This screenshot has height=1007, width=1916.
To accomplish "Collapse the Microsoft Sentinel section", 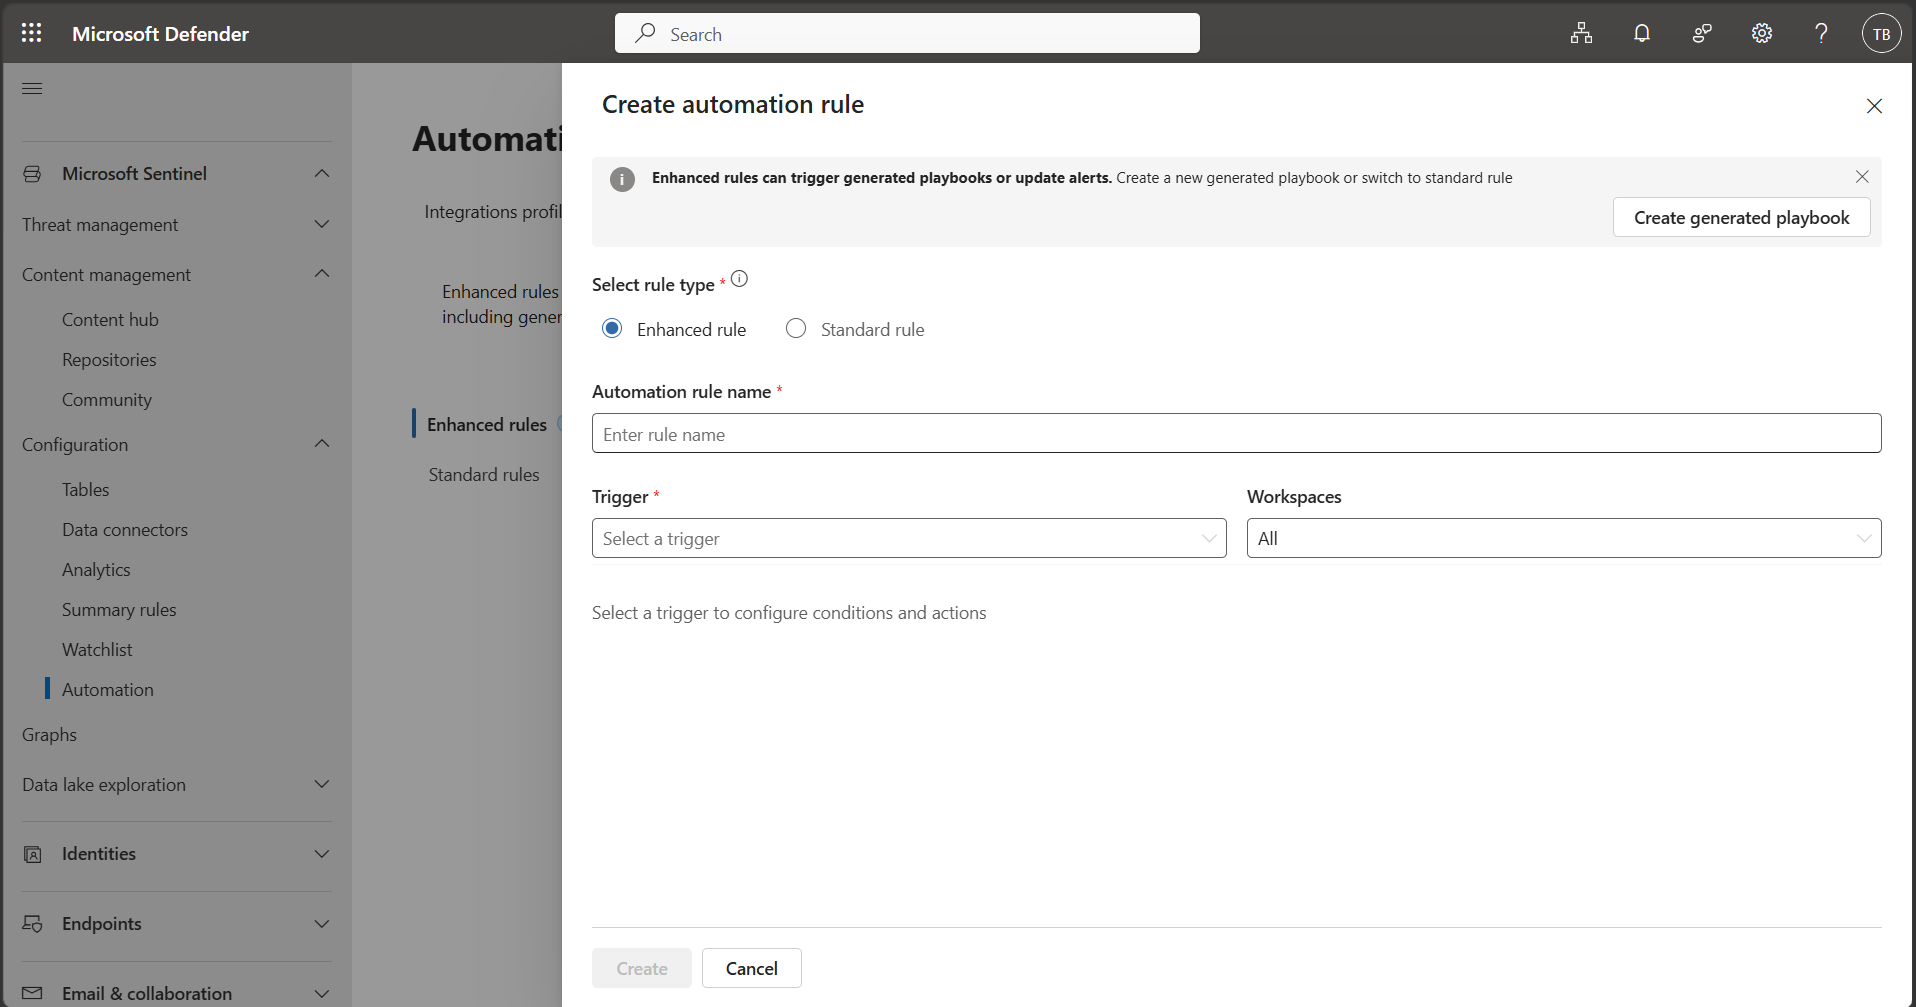I will tap(322, 174).
